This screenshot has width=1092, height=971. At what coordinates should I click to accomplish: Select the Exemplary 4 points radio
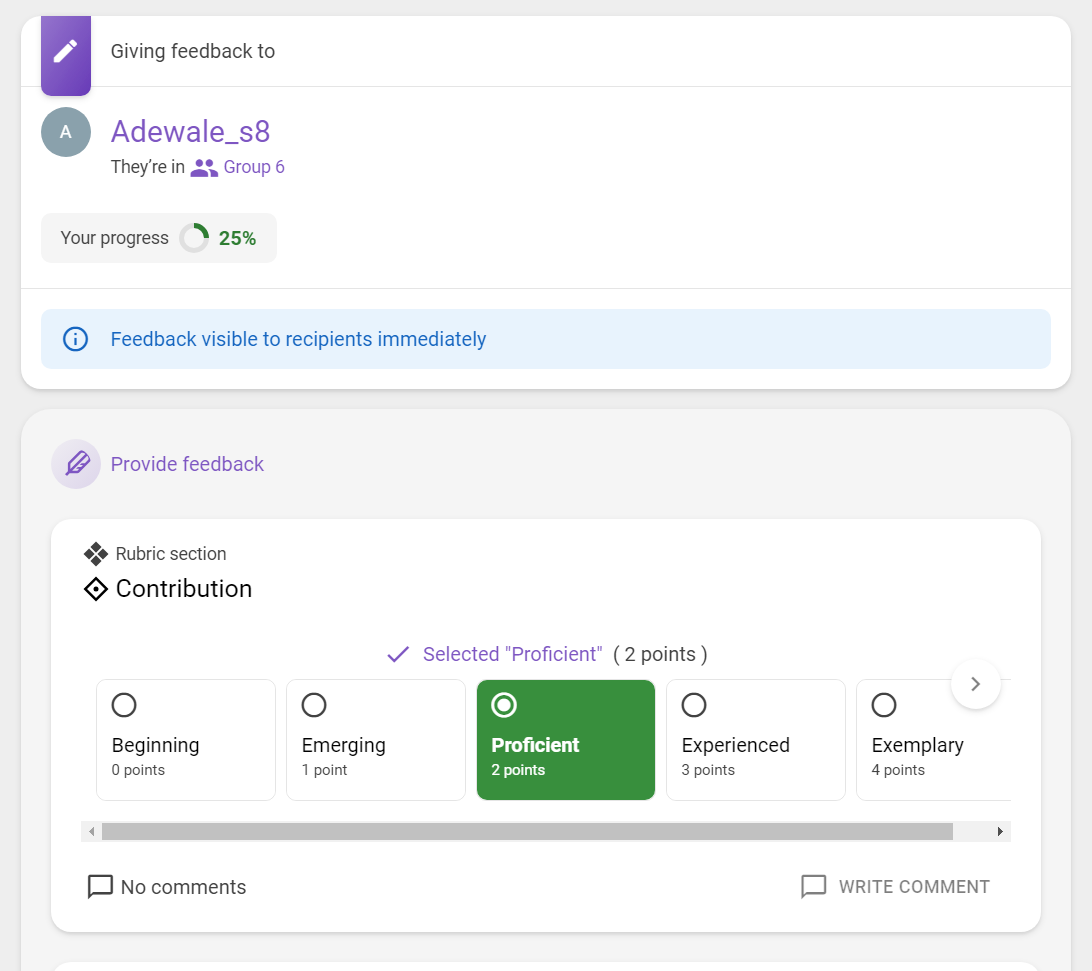pyautogui.click(x=884, y=705)
